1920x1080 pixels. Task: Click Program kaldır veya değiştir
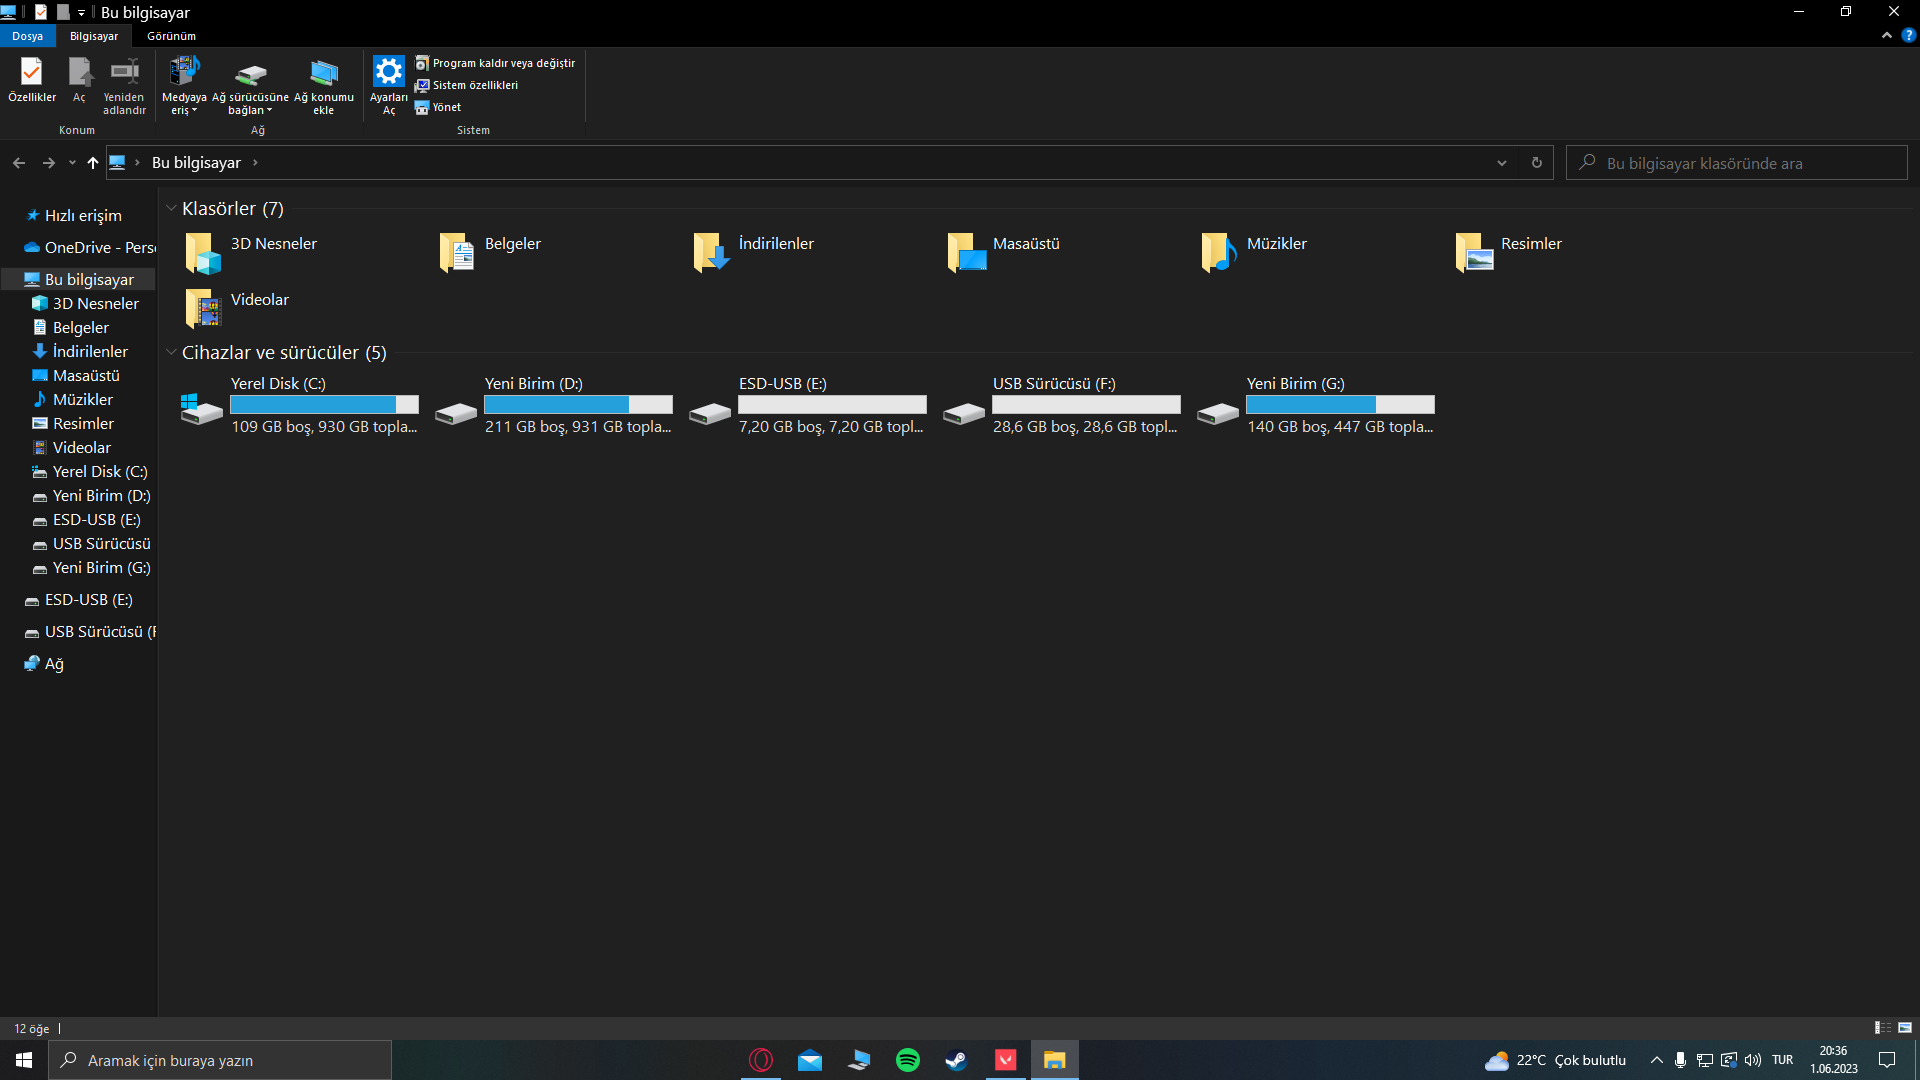(x=495, y=63)
